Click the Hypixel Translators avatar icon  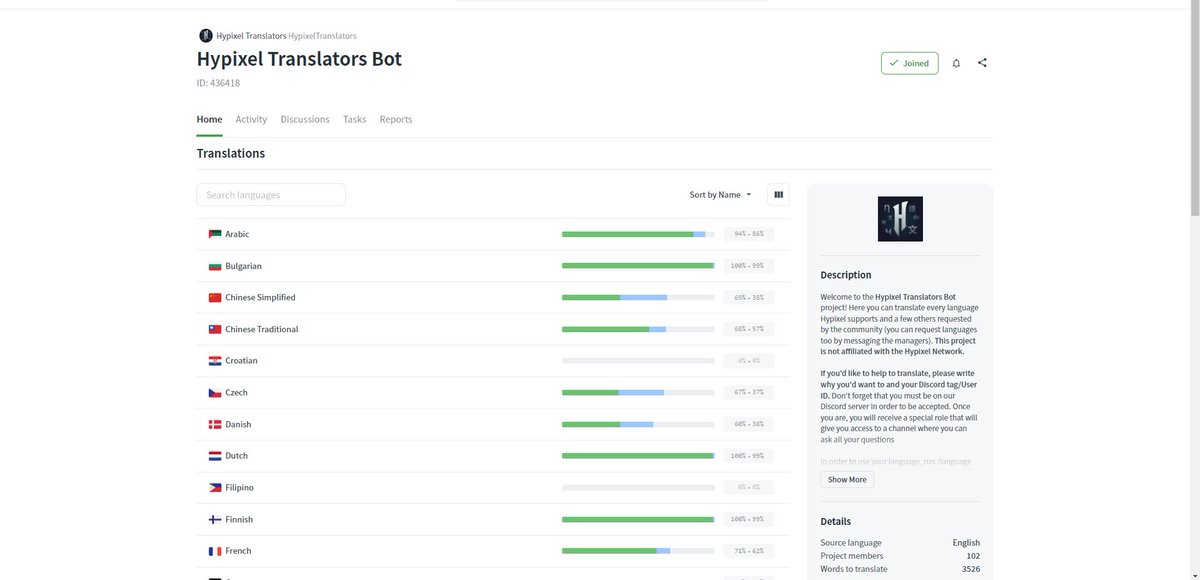(x=205, y=36)
